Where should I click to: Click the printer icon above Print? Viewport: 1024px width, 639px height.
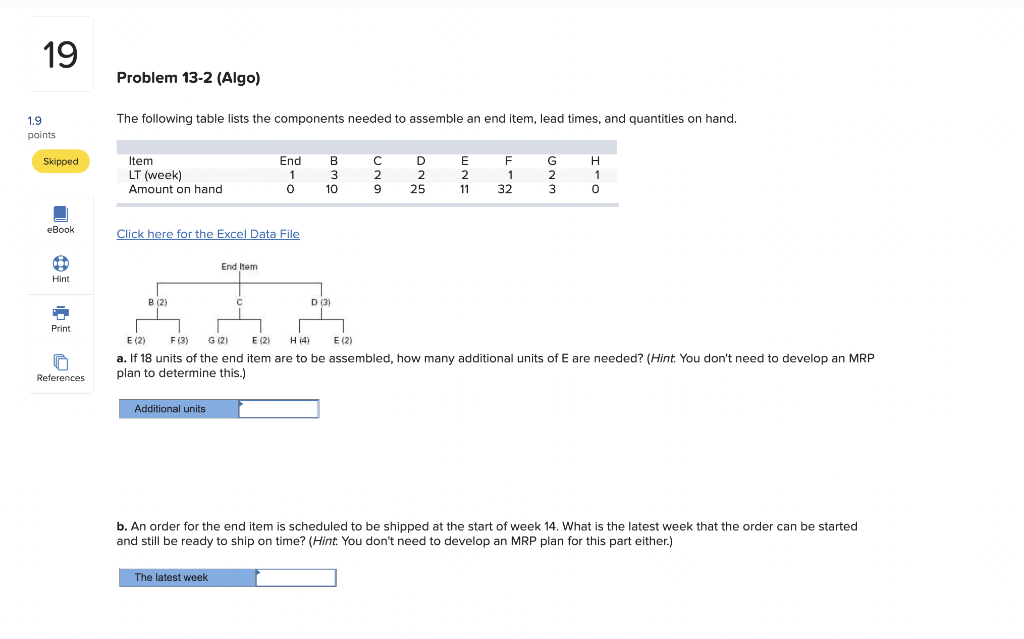(x=60, y=313)
